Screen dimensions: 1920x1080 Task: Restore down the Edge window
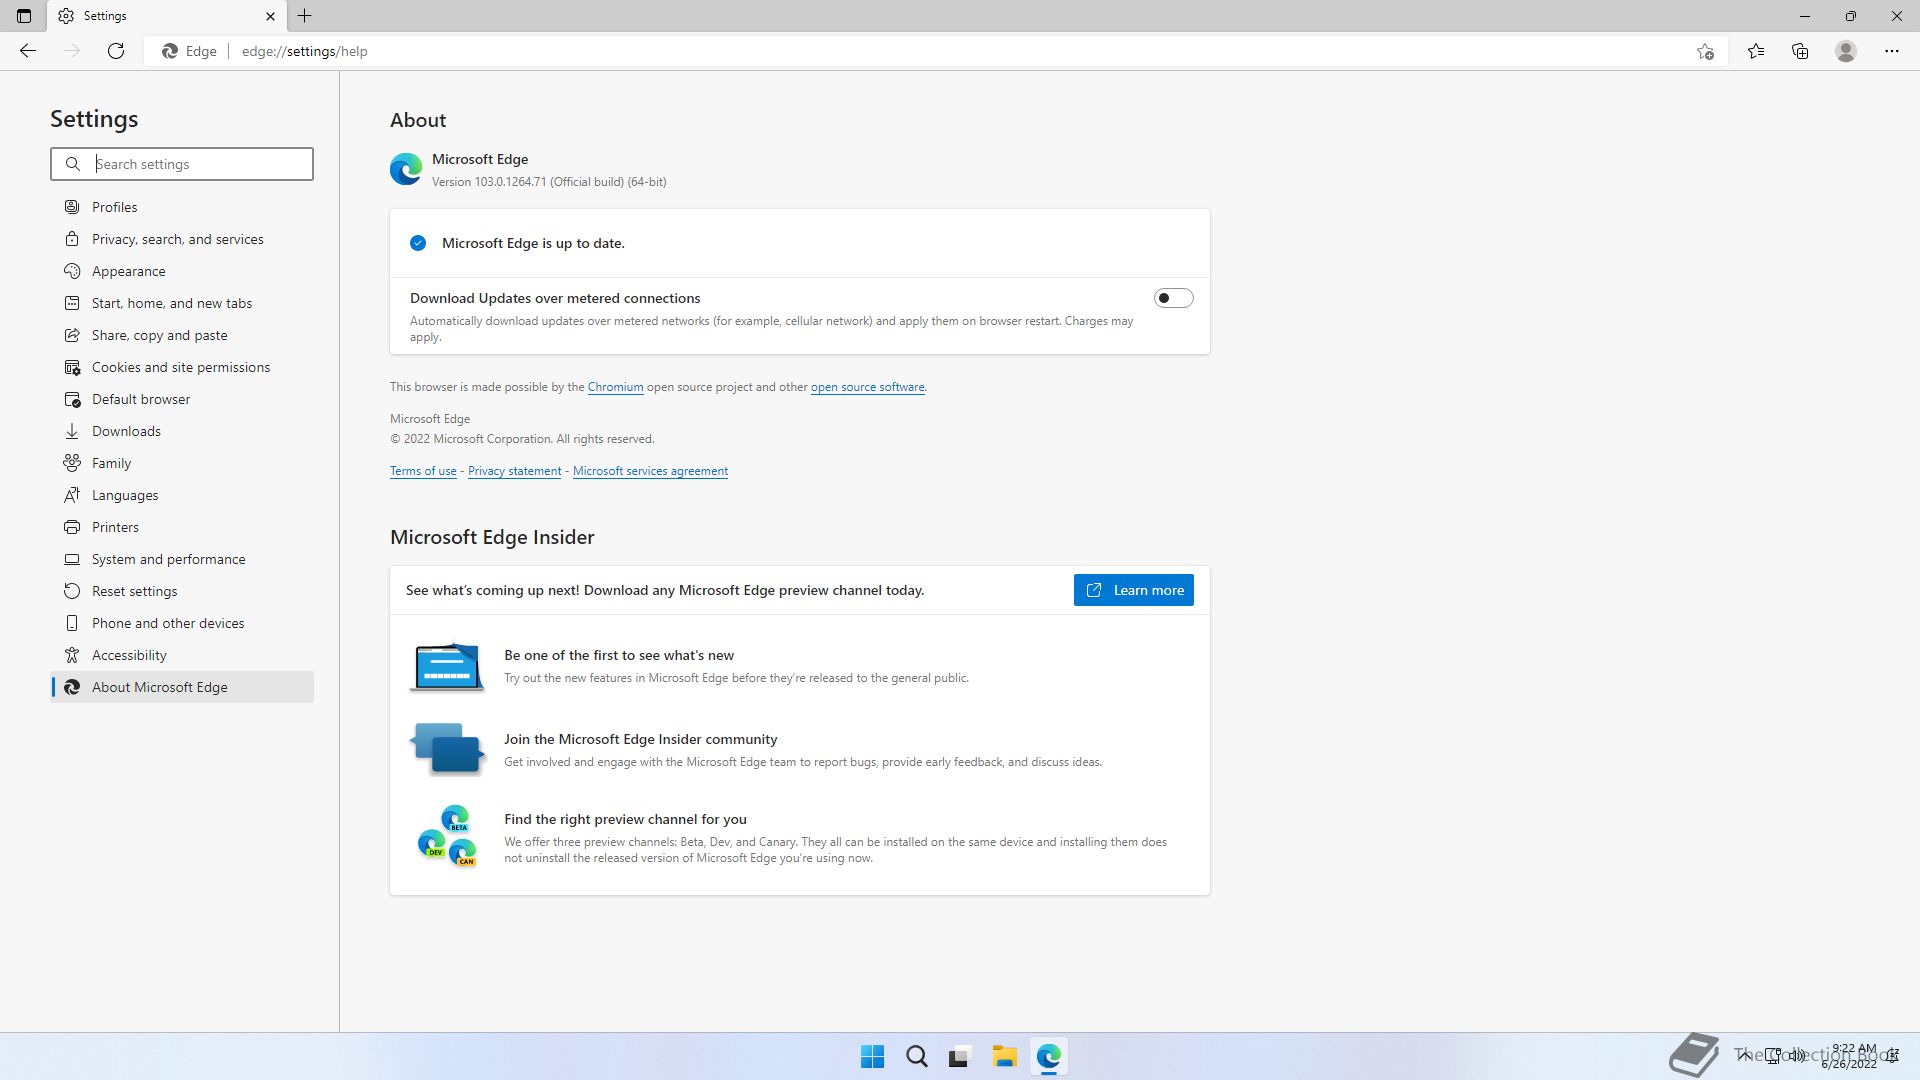[1850, 16]
